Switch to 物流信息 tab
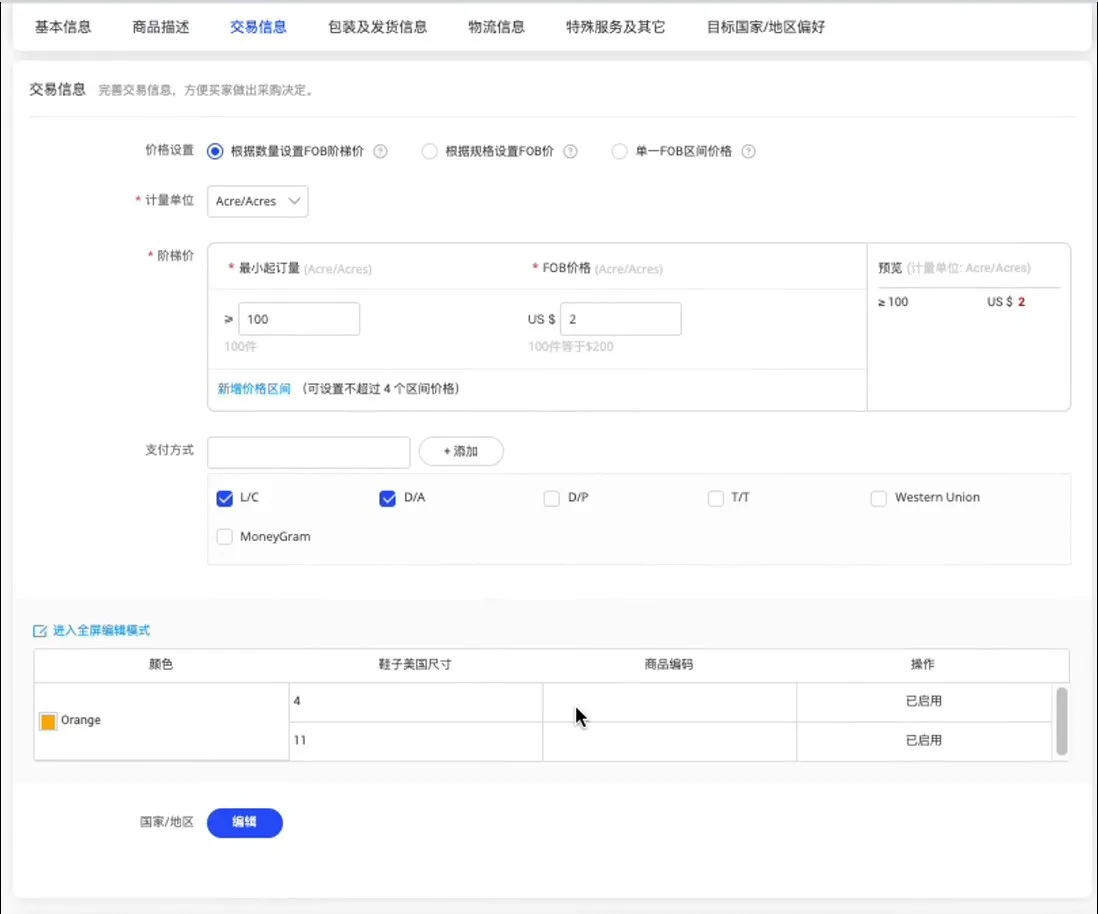 point(496,27)
